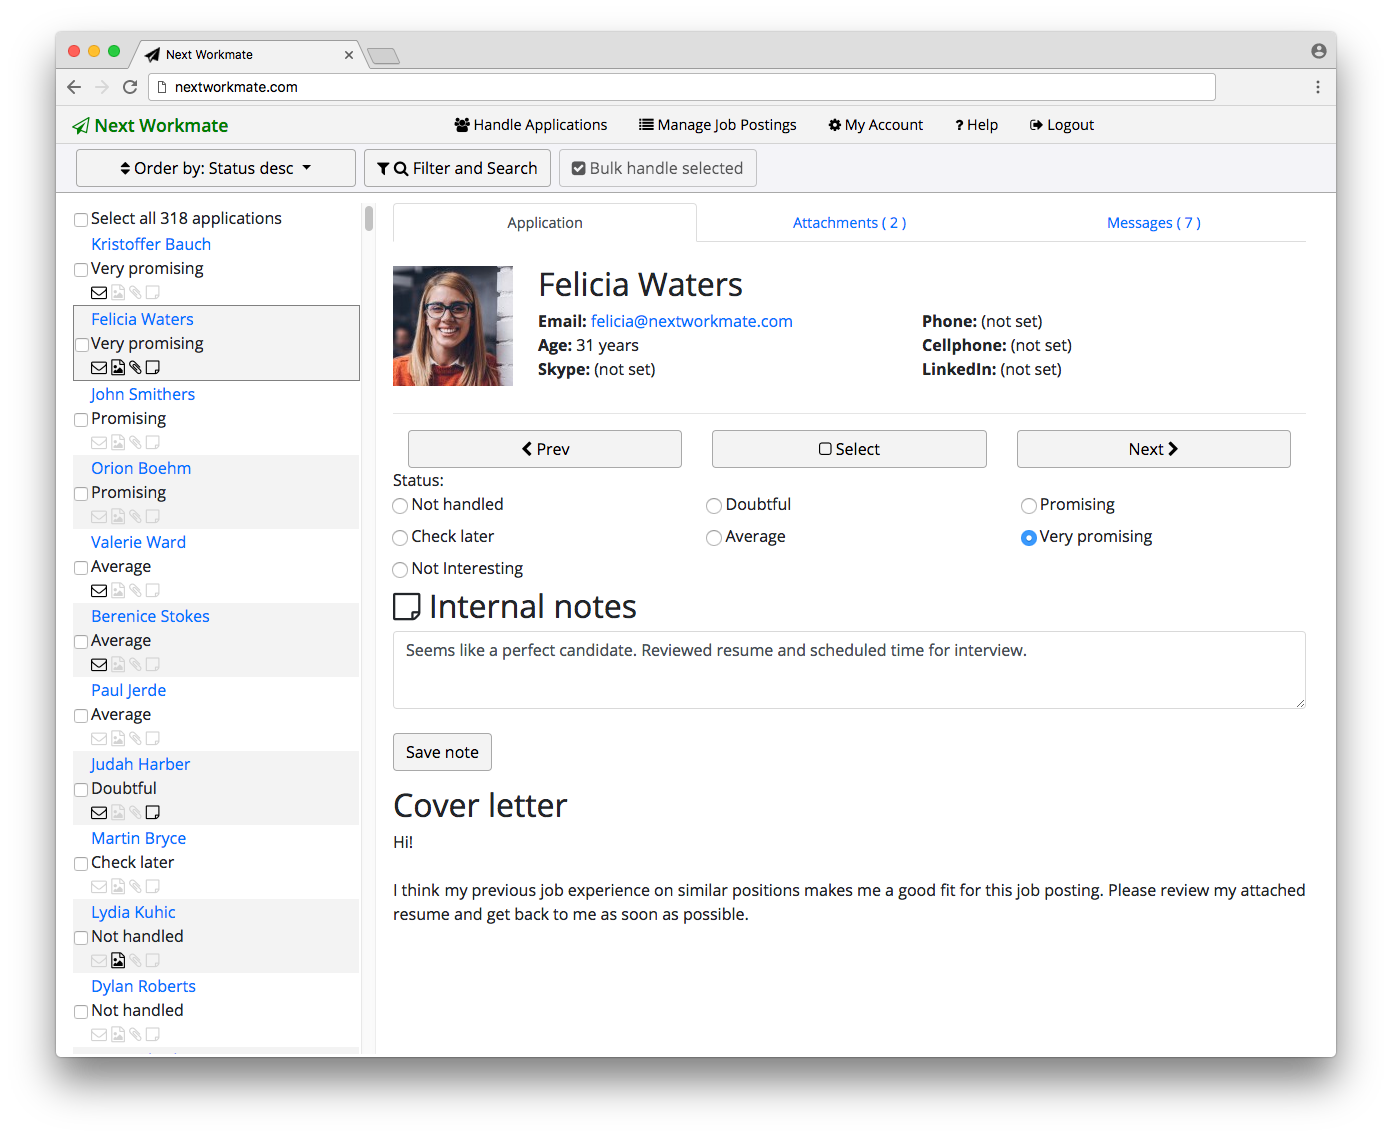Image resolution: width=1392 pixels, height=1137 pixels.
Task: Open Dylan Roberts application
Action: (143, 986)
